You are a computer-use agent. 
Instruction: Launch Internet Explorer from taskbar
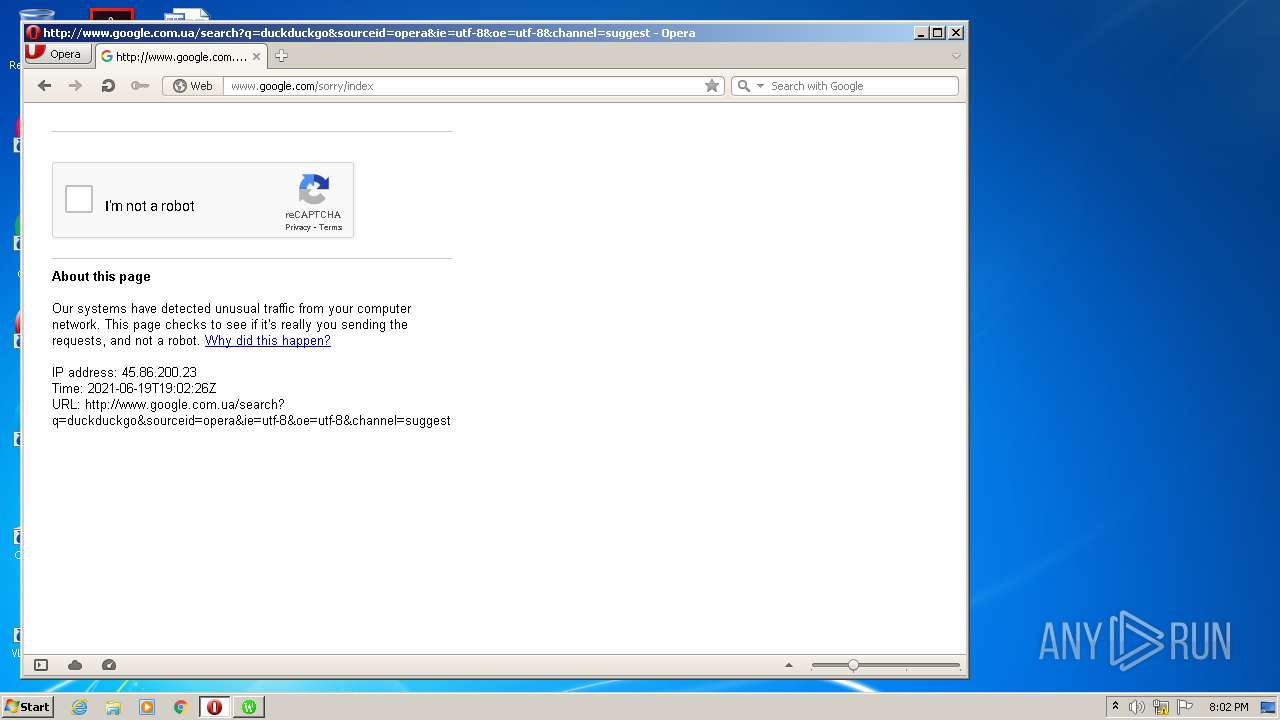(79, 707)
